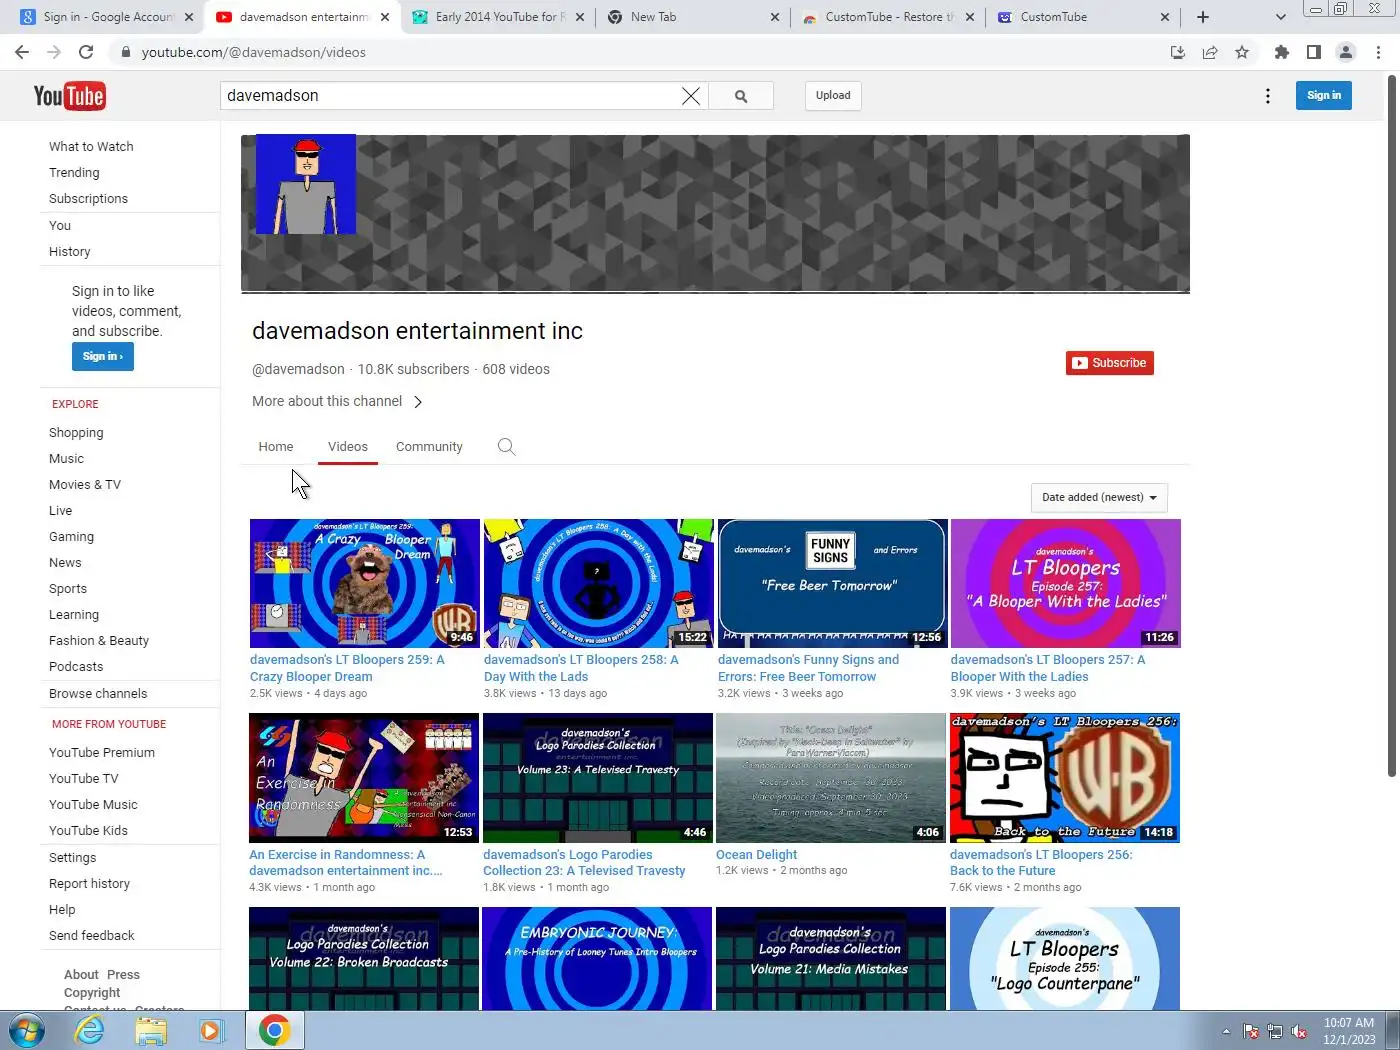Expand More about this channel
Screen dimensions: 1400x1050
pos(337,402)
